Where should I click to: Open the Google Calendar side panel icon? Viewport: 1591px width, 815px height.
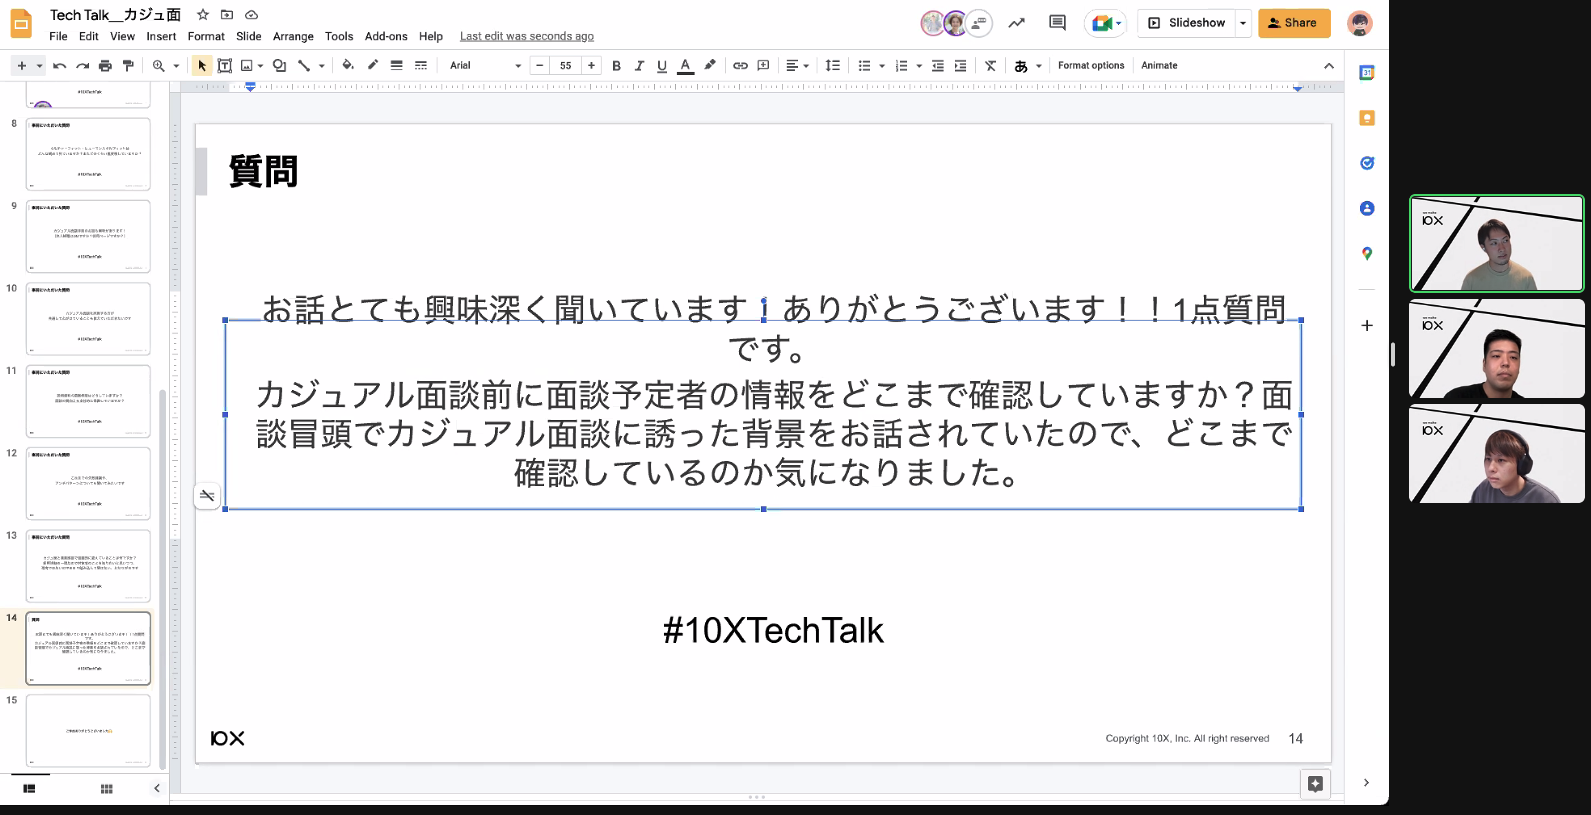1367,73
